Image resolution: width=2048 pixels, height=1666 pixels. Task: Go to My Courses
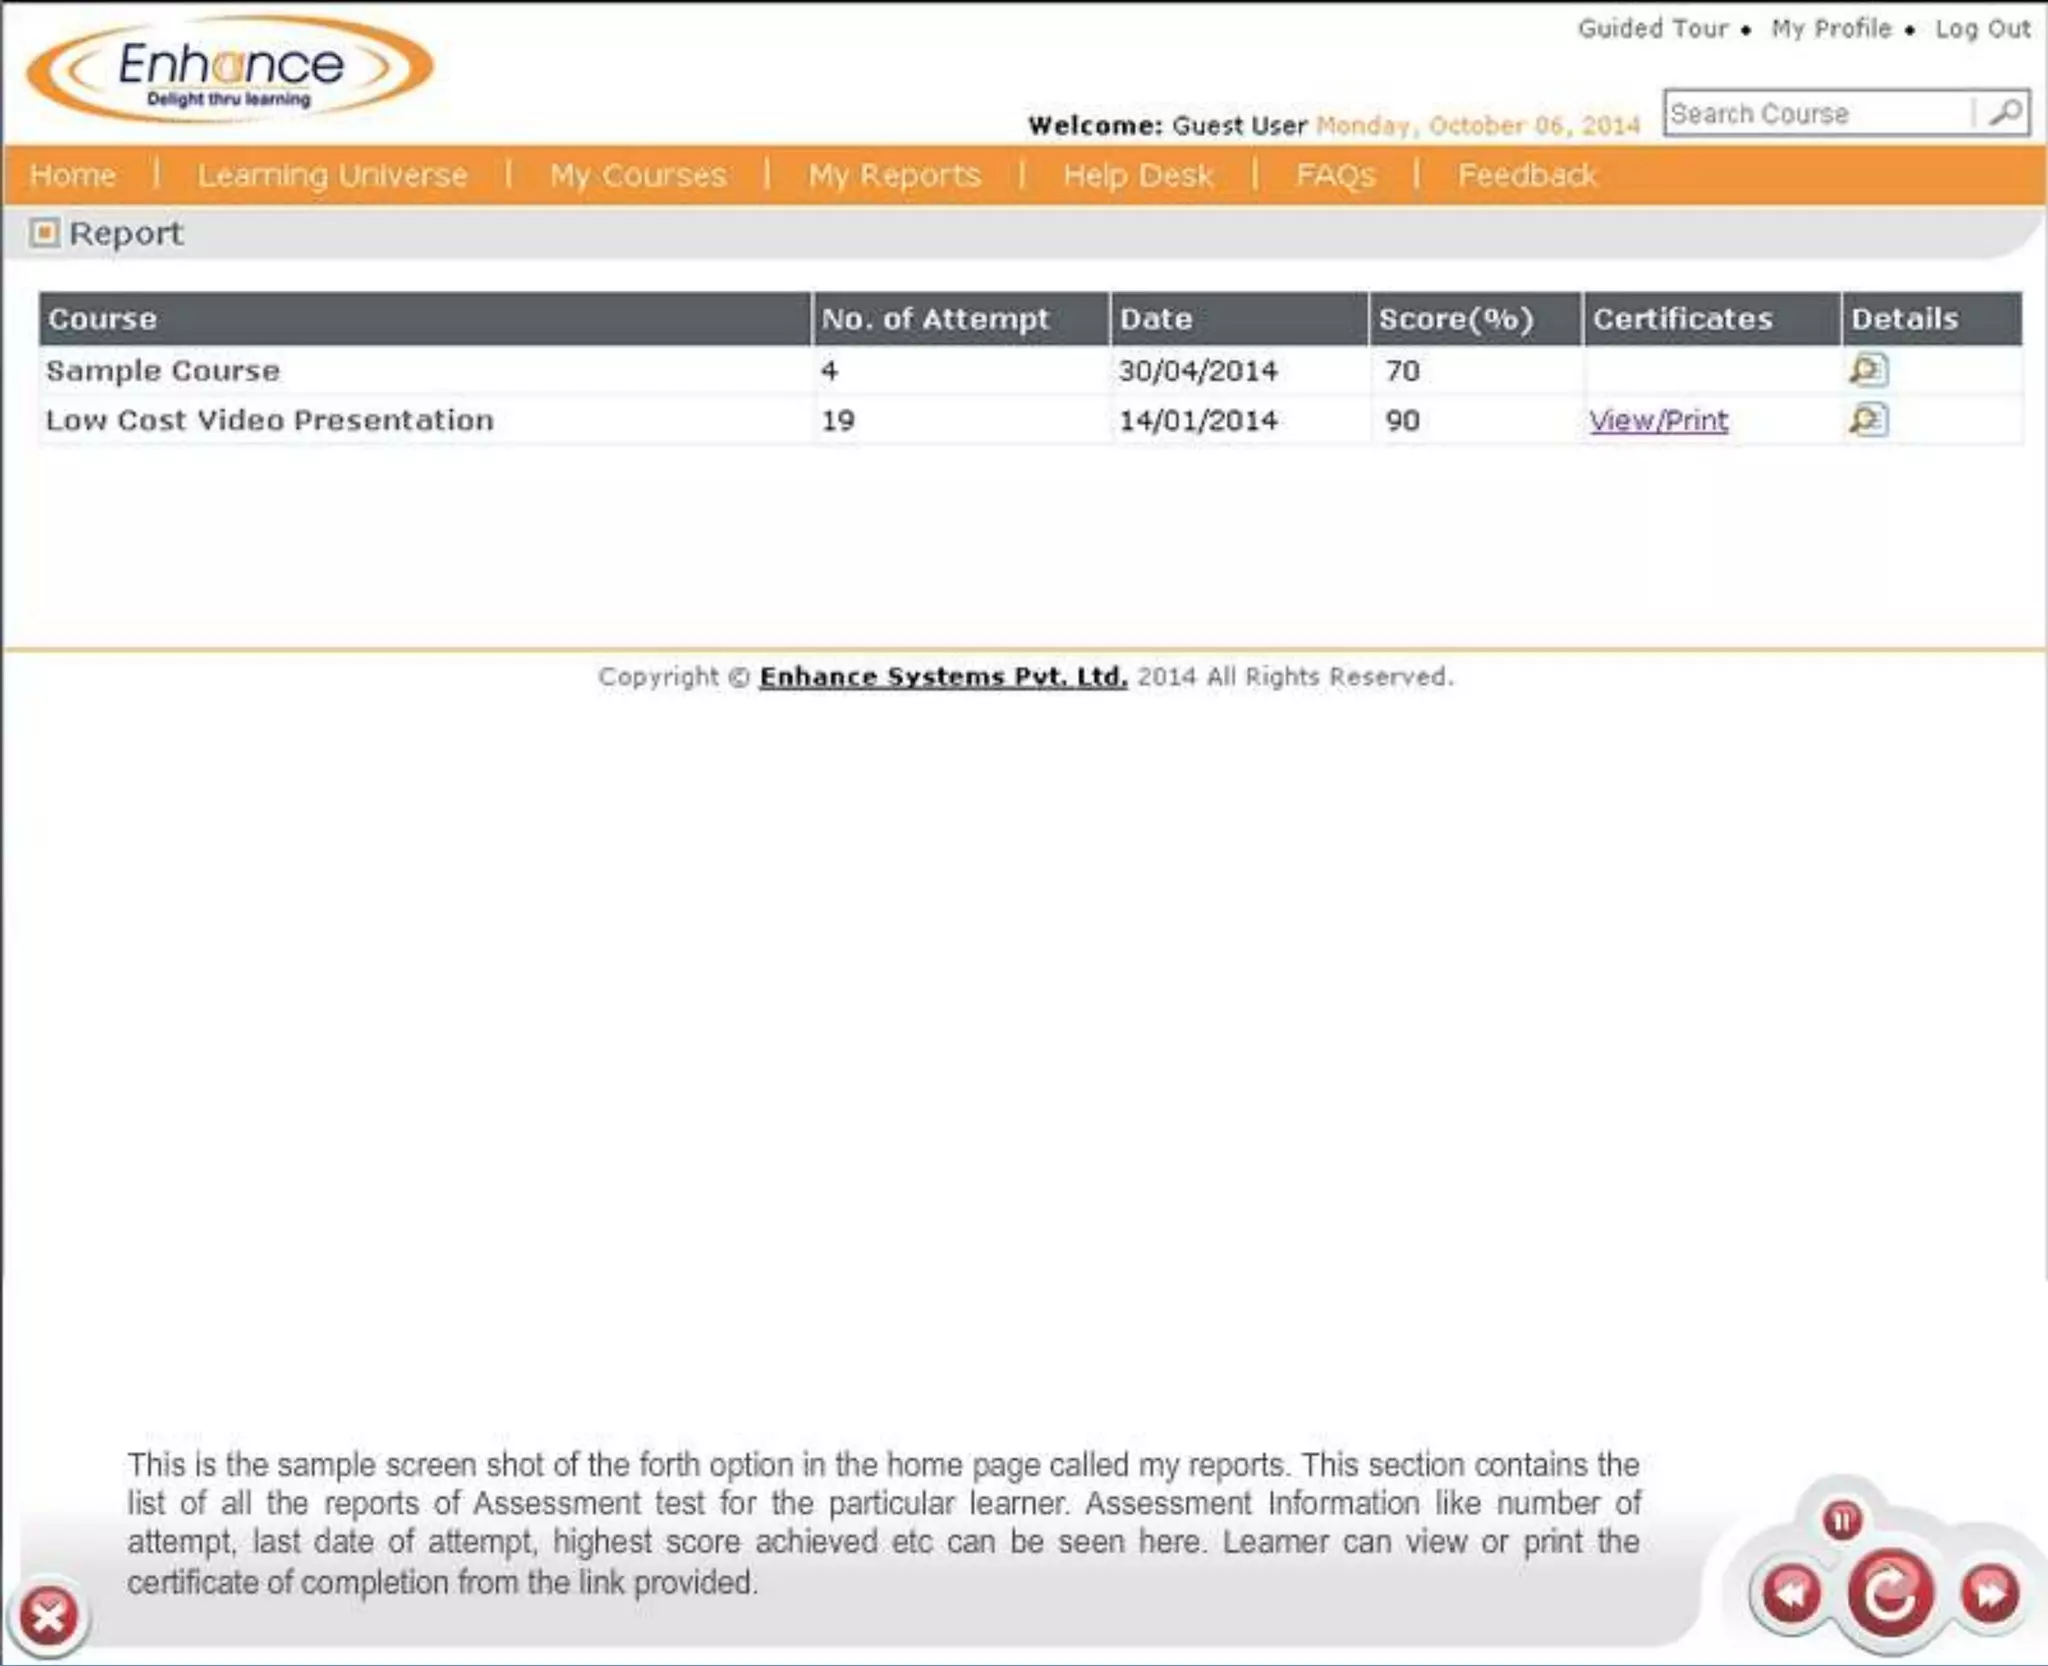[638, 175]
